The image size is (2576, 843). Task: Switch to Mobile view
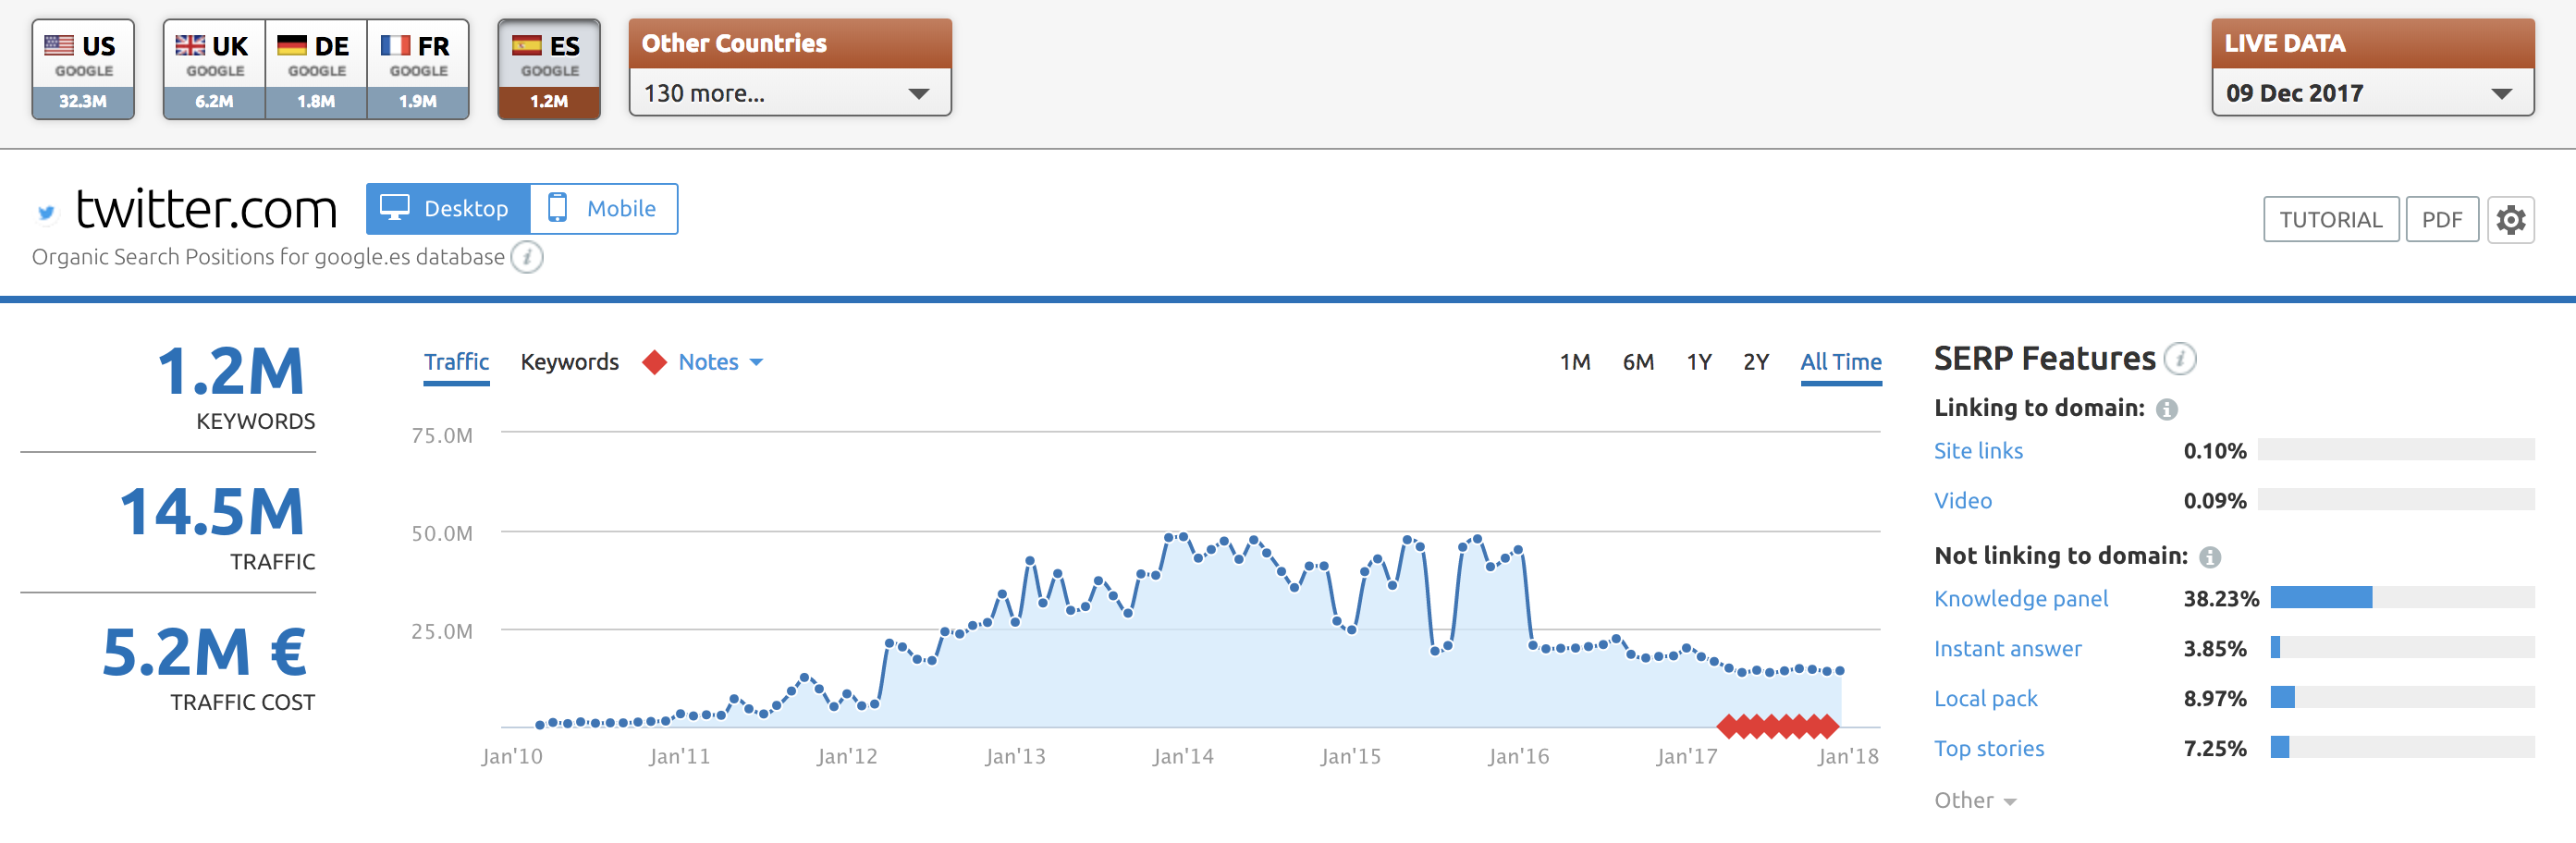coord(604,209)
